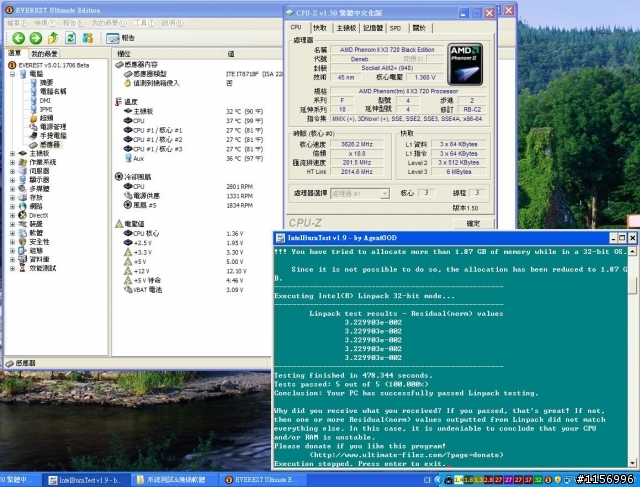Expand the 伺服器 server tree node
The width and height of the screenshot is (640, 487).
click(12, 171)
